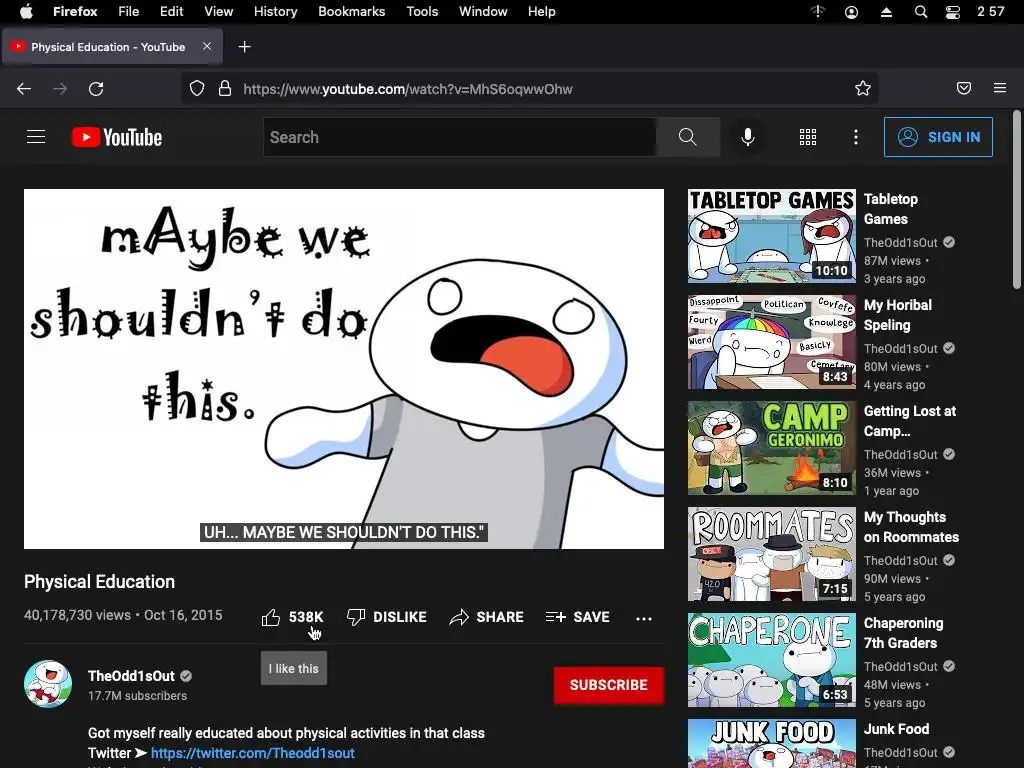Save page to Pocket icon
The image size is (1024, 768).
coord(964,88)
